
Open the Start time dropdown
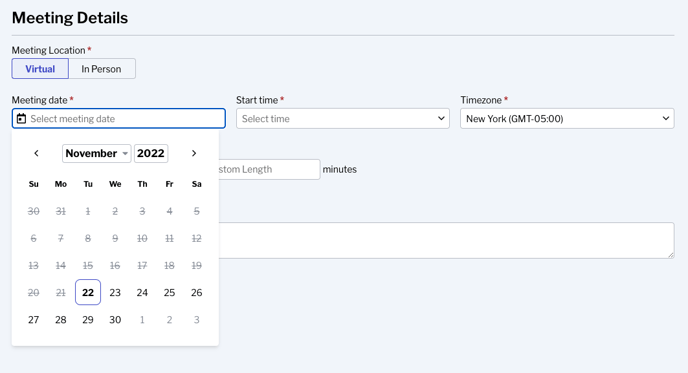[x=343, y=118]
